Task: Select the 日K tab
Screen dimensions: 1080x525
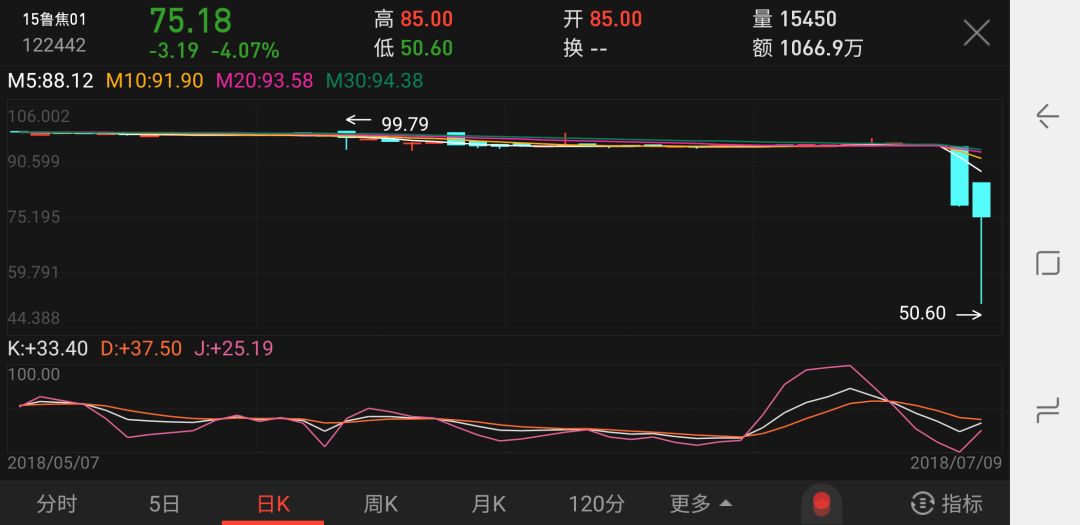Action: click(x=273, y=504)
